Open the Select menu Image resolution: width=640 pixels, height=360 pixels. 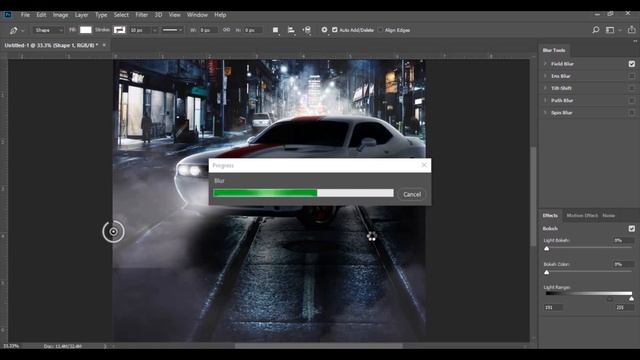pos(121,15)
